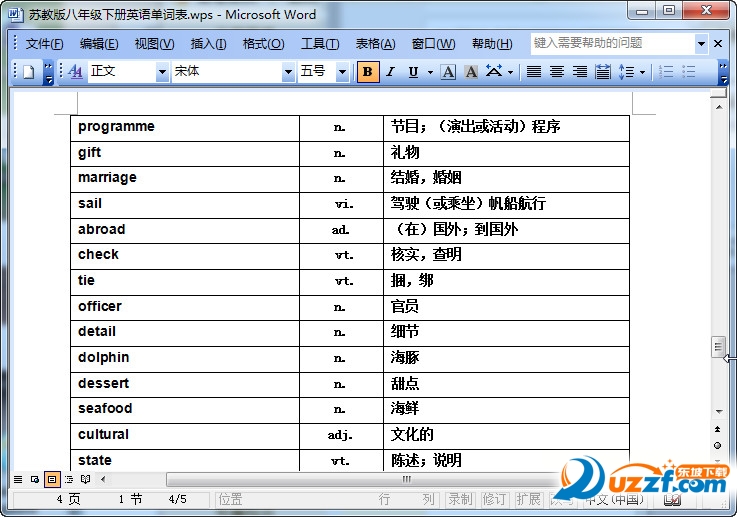Click the word 'programme' in the table
The width and height of the screenshot is (737, 517).
[x=116, y=127]
